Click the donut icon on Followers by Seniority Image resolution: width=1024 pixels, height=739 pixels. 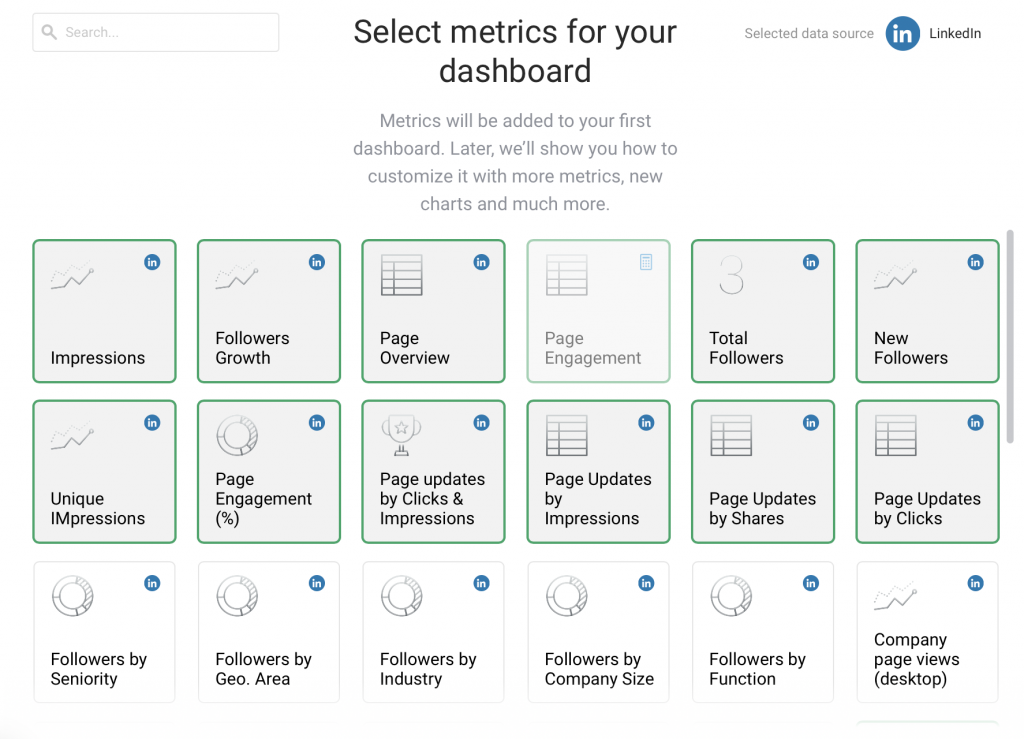[x=72, y=597]
